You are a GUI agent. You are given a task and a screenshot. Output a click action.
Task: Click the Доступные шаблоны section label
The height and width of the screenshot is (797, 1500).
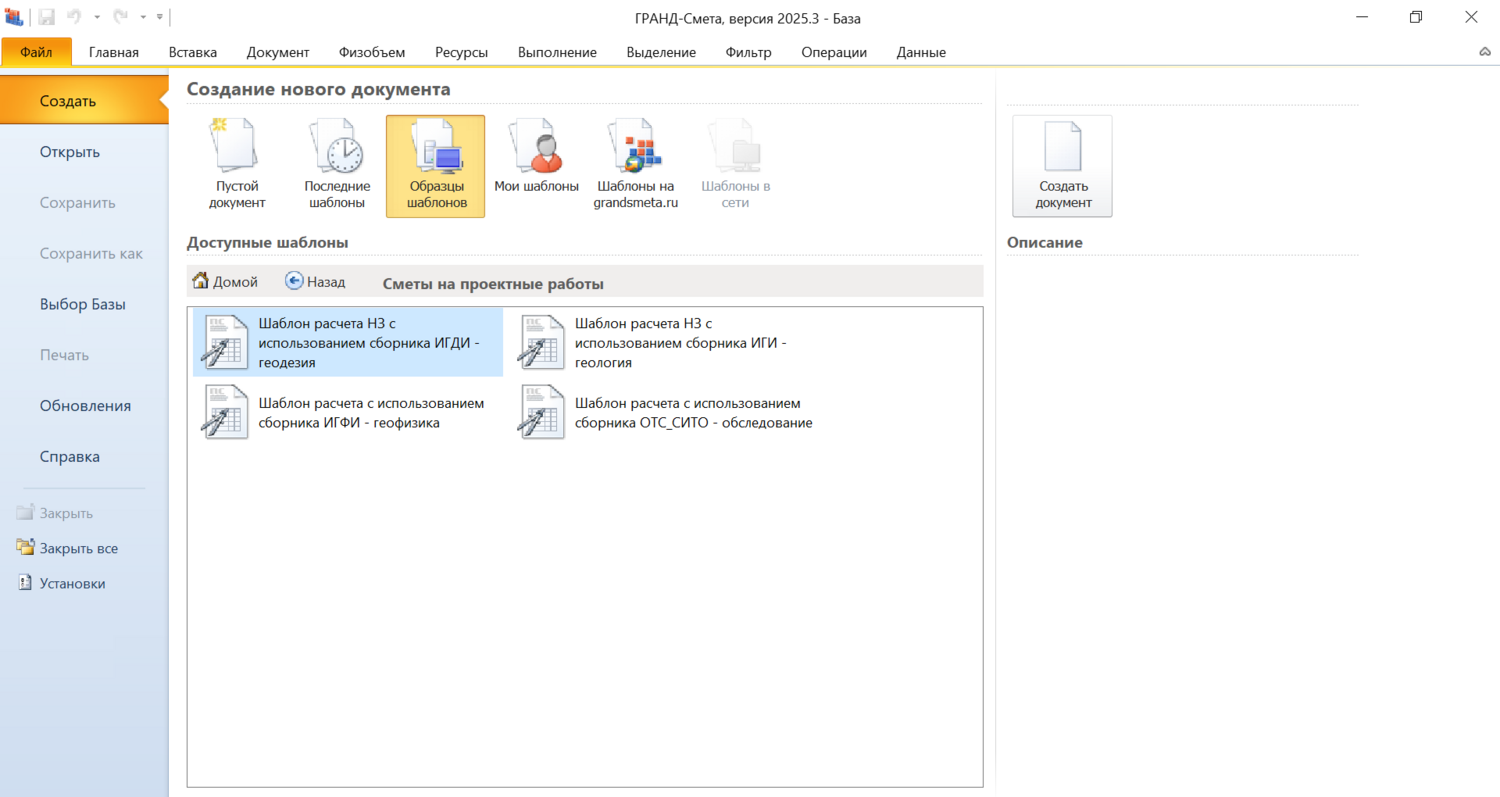pyautogui.click(x=267, y=242)
